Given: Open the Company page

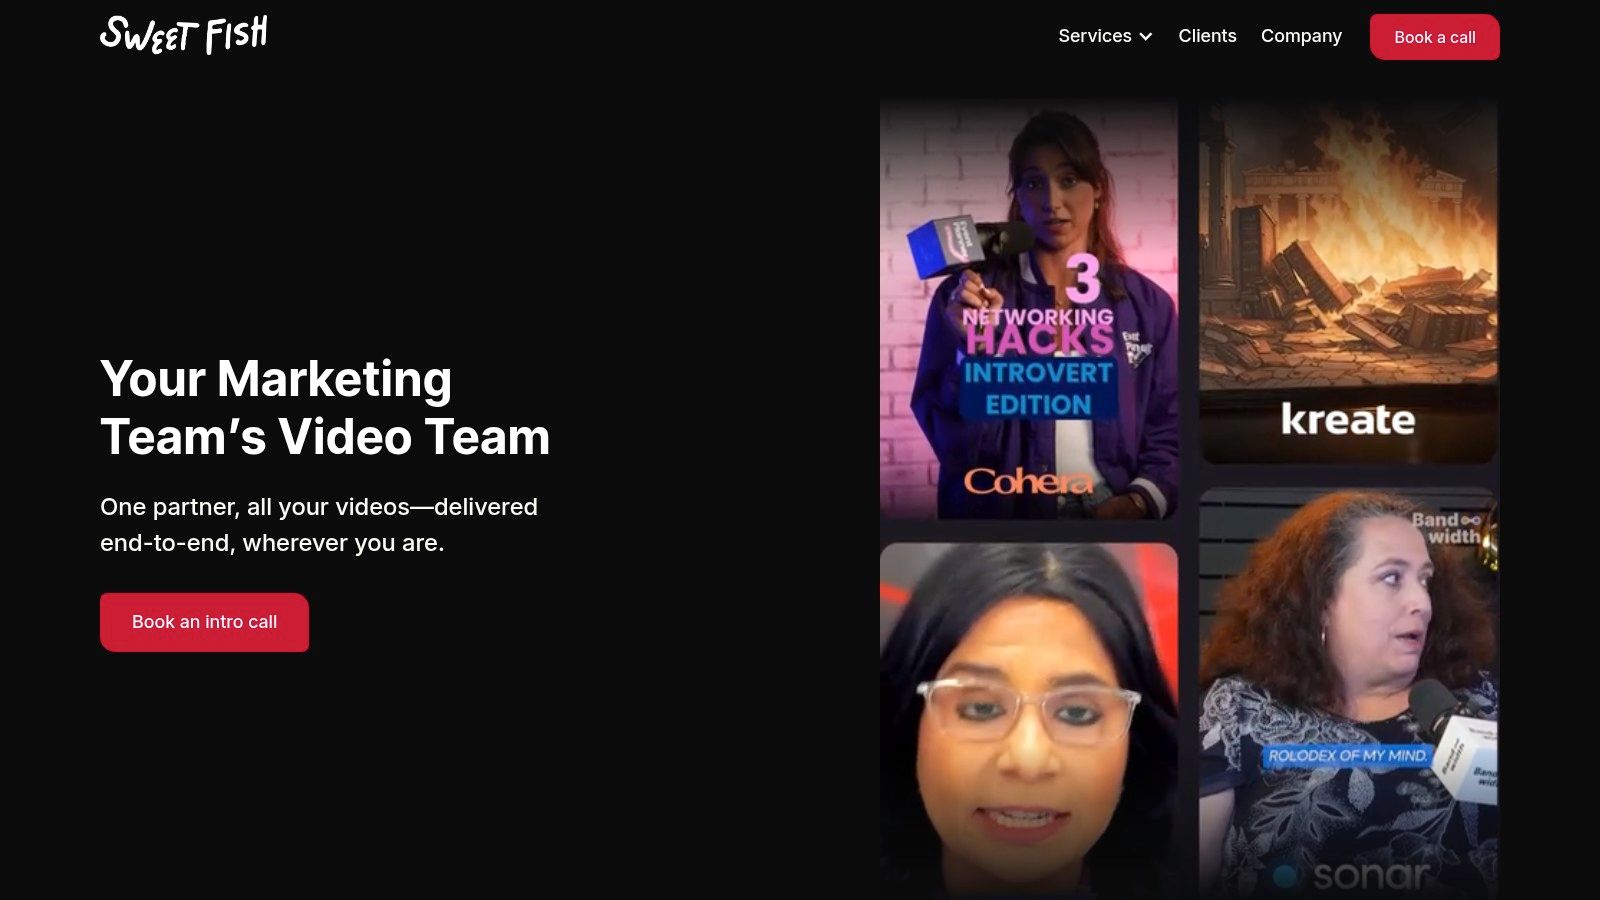Looking at the screenshot, I should point(1301,36).
